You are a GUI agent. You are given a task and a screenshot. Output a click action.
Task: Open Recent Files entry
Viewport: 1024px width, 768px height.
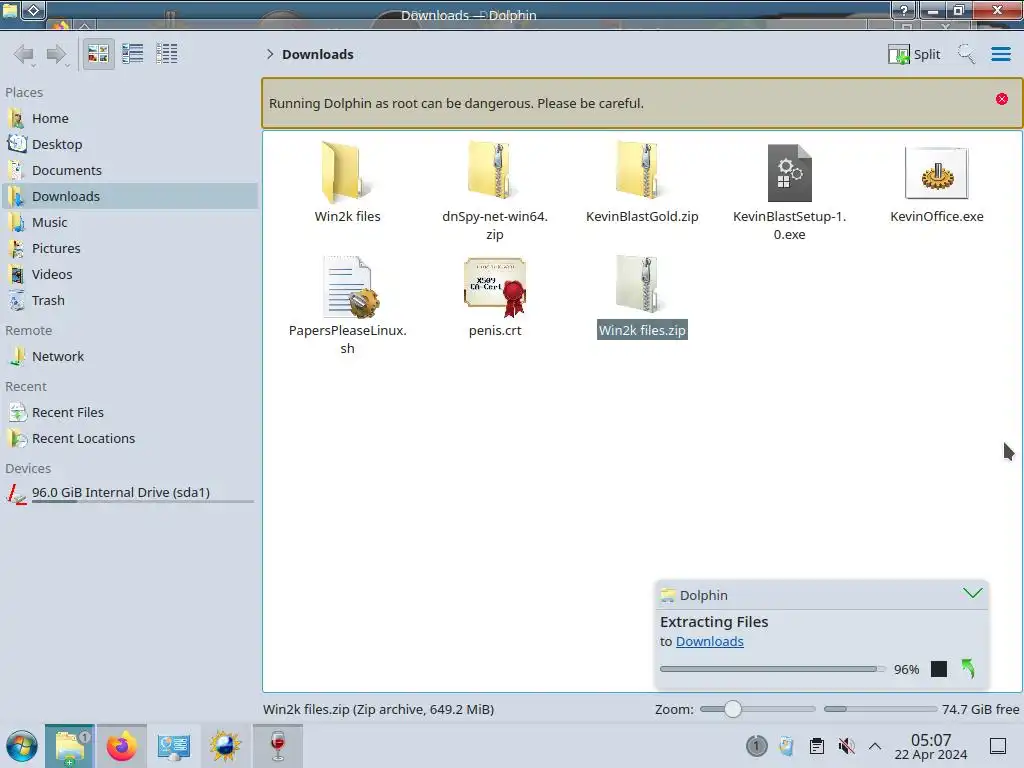131,413
